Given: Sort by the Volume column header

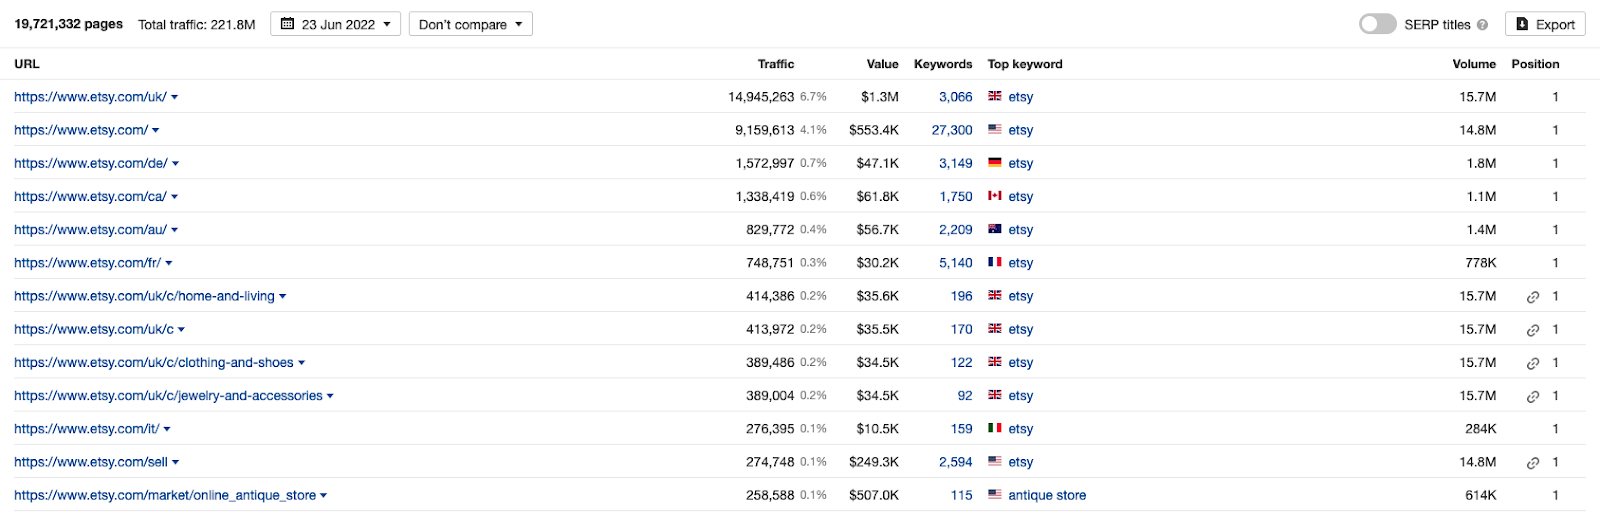Looking at the screenshot, I should [1473, 64].
